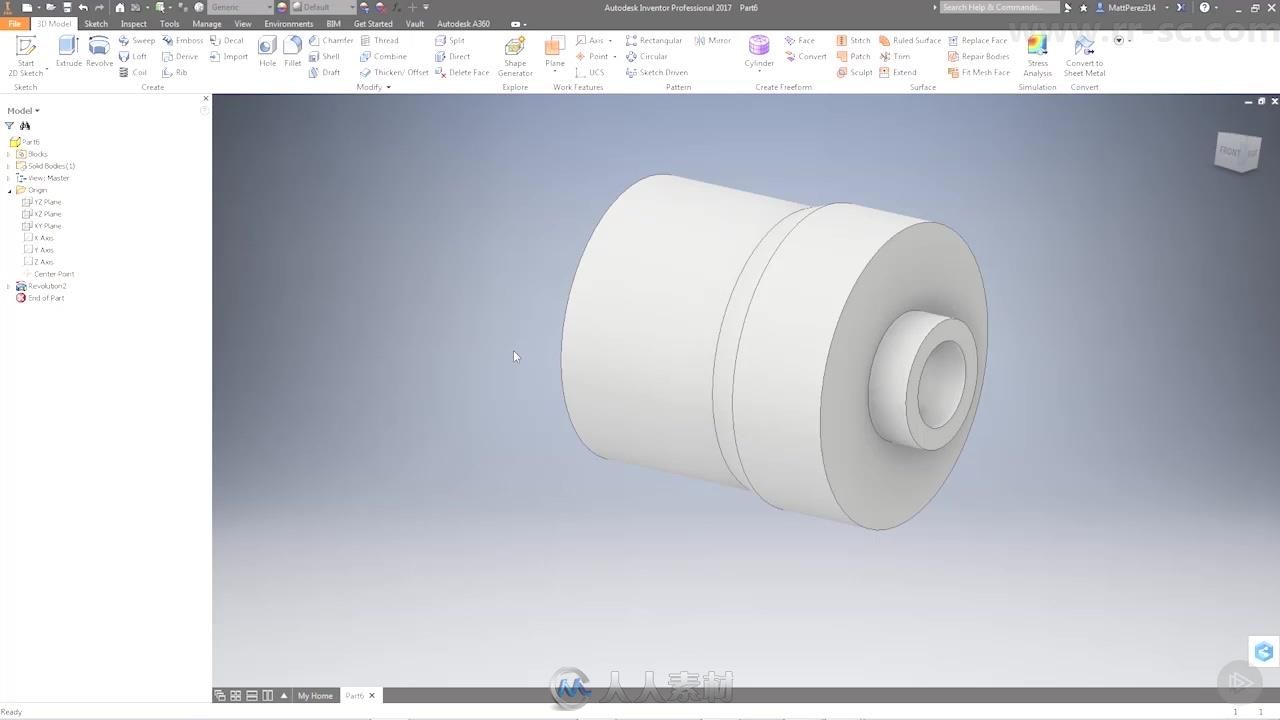The width and height of the screenshot is (1280, 720).
Task: Expand the Blocks node
Action: pyautogui.click(x=9, y=154)
